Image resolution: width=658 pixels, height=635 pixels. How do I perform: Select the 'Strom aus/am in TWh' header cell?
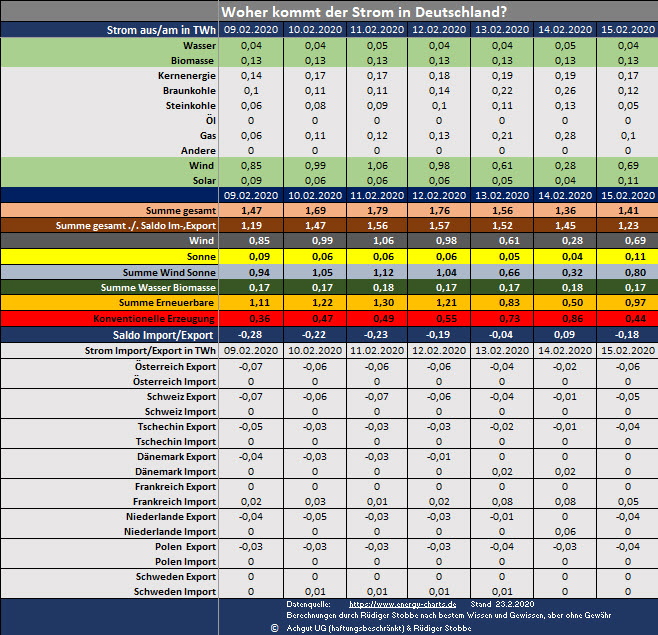pos(159,31)
